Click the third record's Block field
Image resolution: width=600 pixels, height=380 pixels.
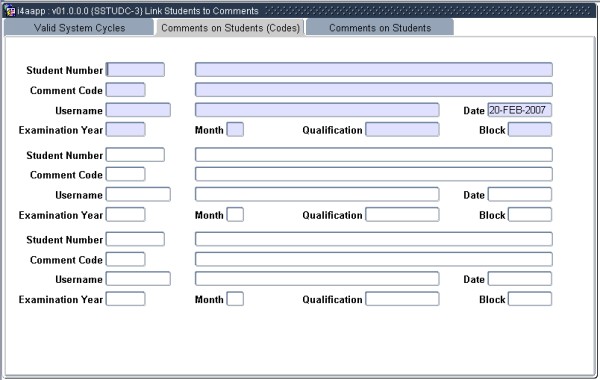530,299
